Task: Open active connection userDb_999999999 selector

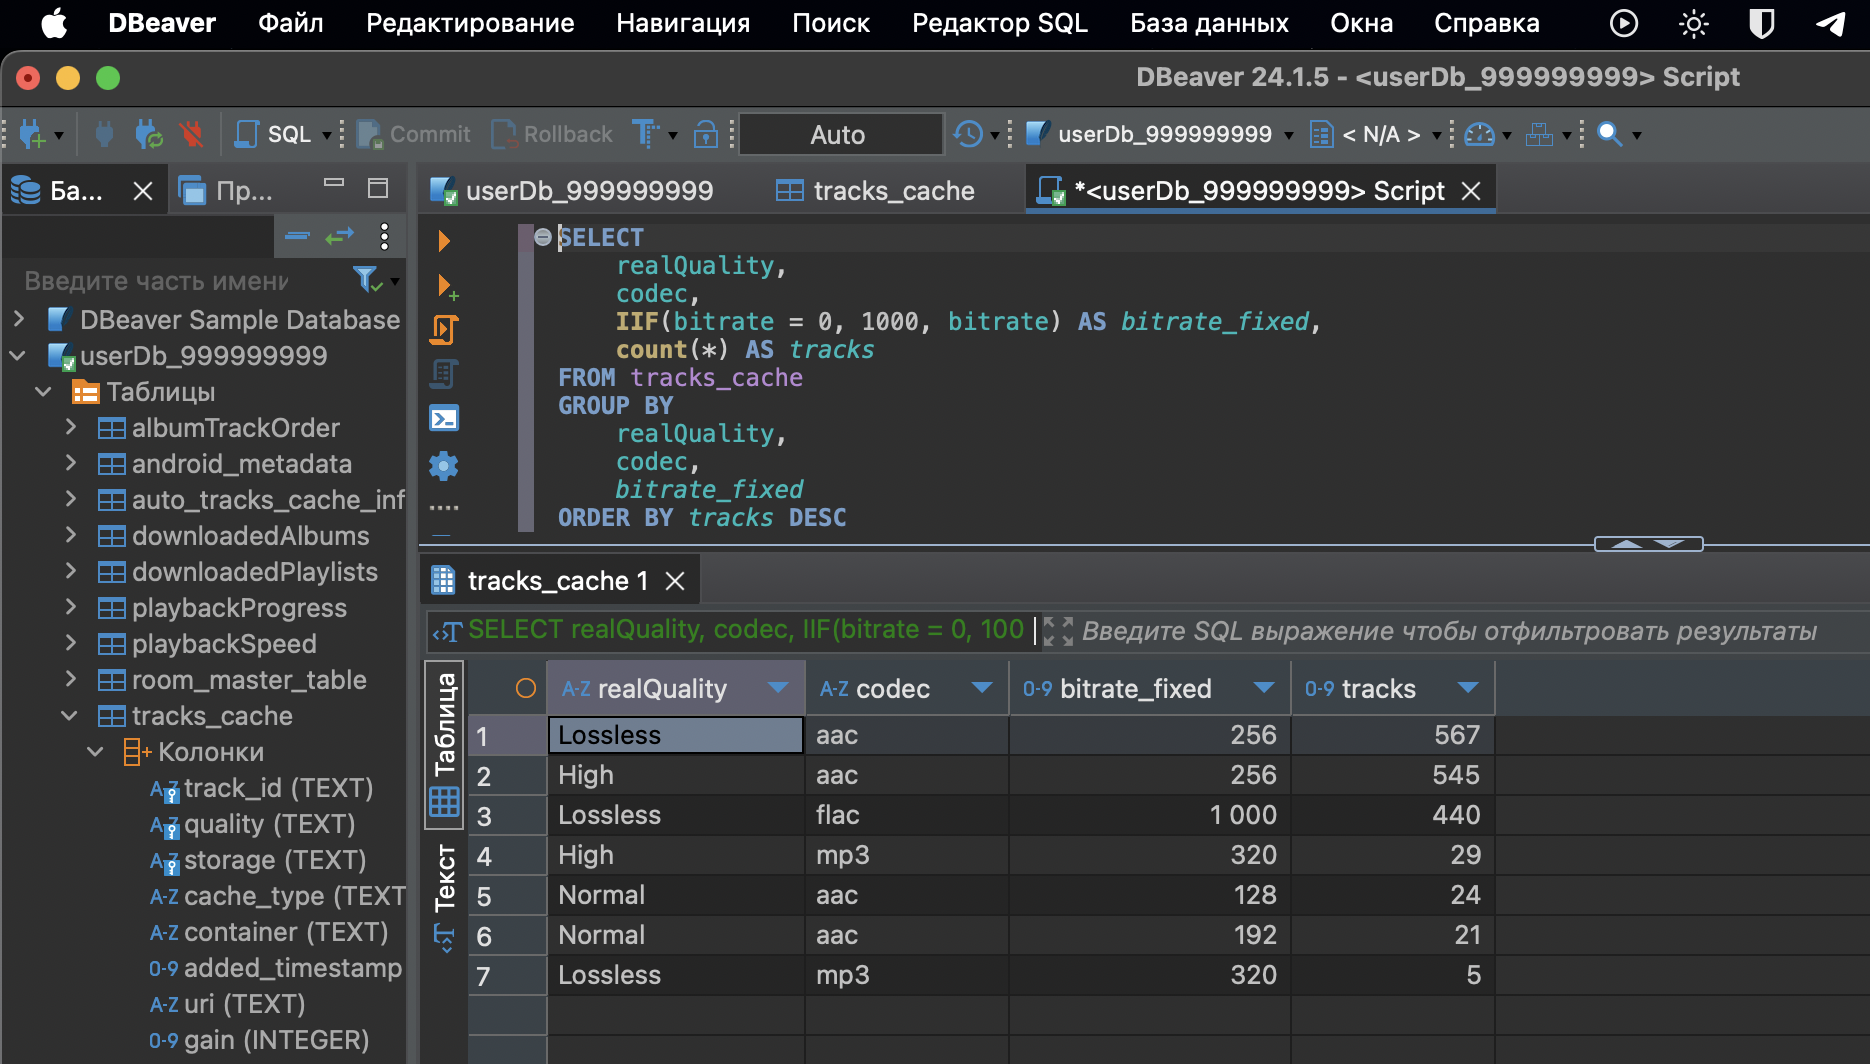Action: point(1160,134)
